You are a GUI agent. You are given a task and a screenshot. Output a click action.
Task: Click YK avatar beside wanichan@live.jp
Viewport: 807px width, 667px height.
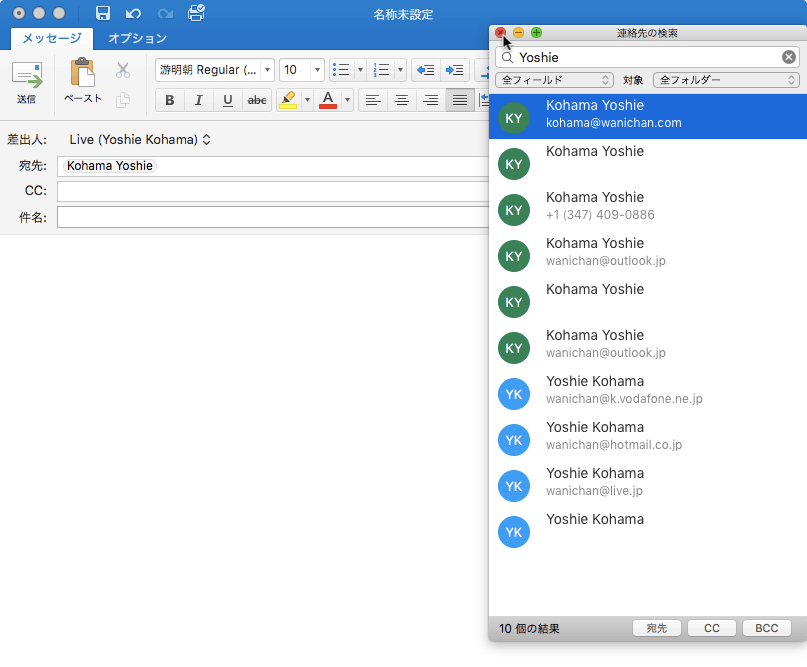514,486
